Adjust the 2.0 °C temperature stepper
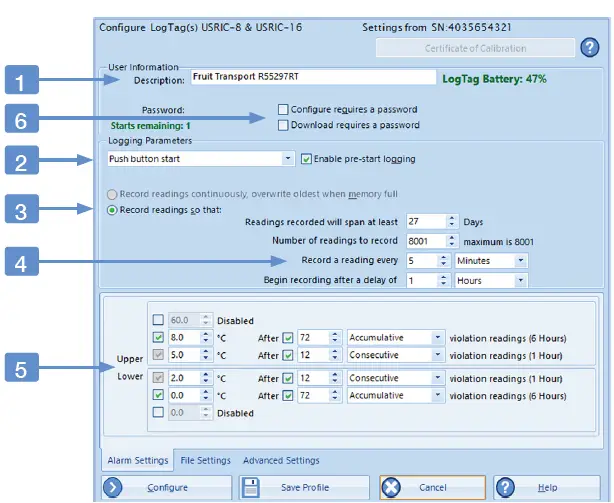The height and width of the screenshot is (503, 614). (x=206, y=378)
